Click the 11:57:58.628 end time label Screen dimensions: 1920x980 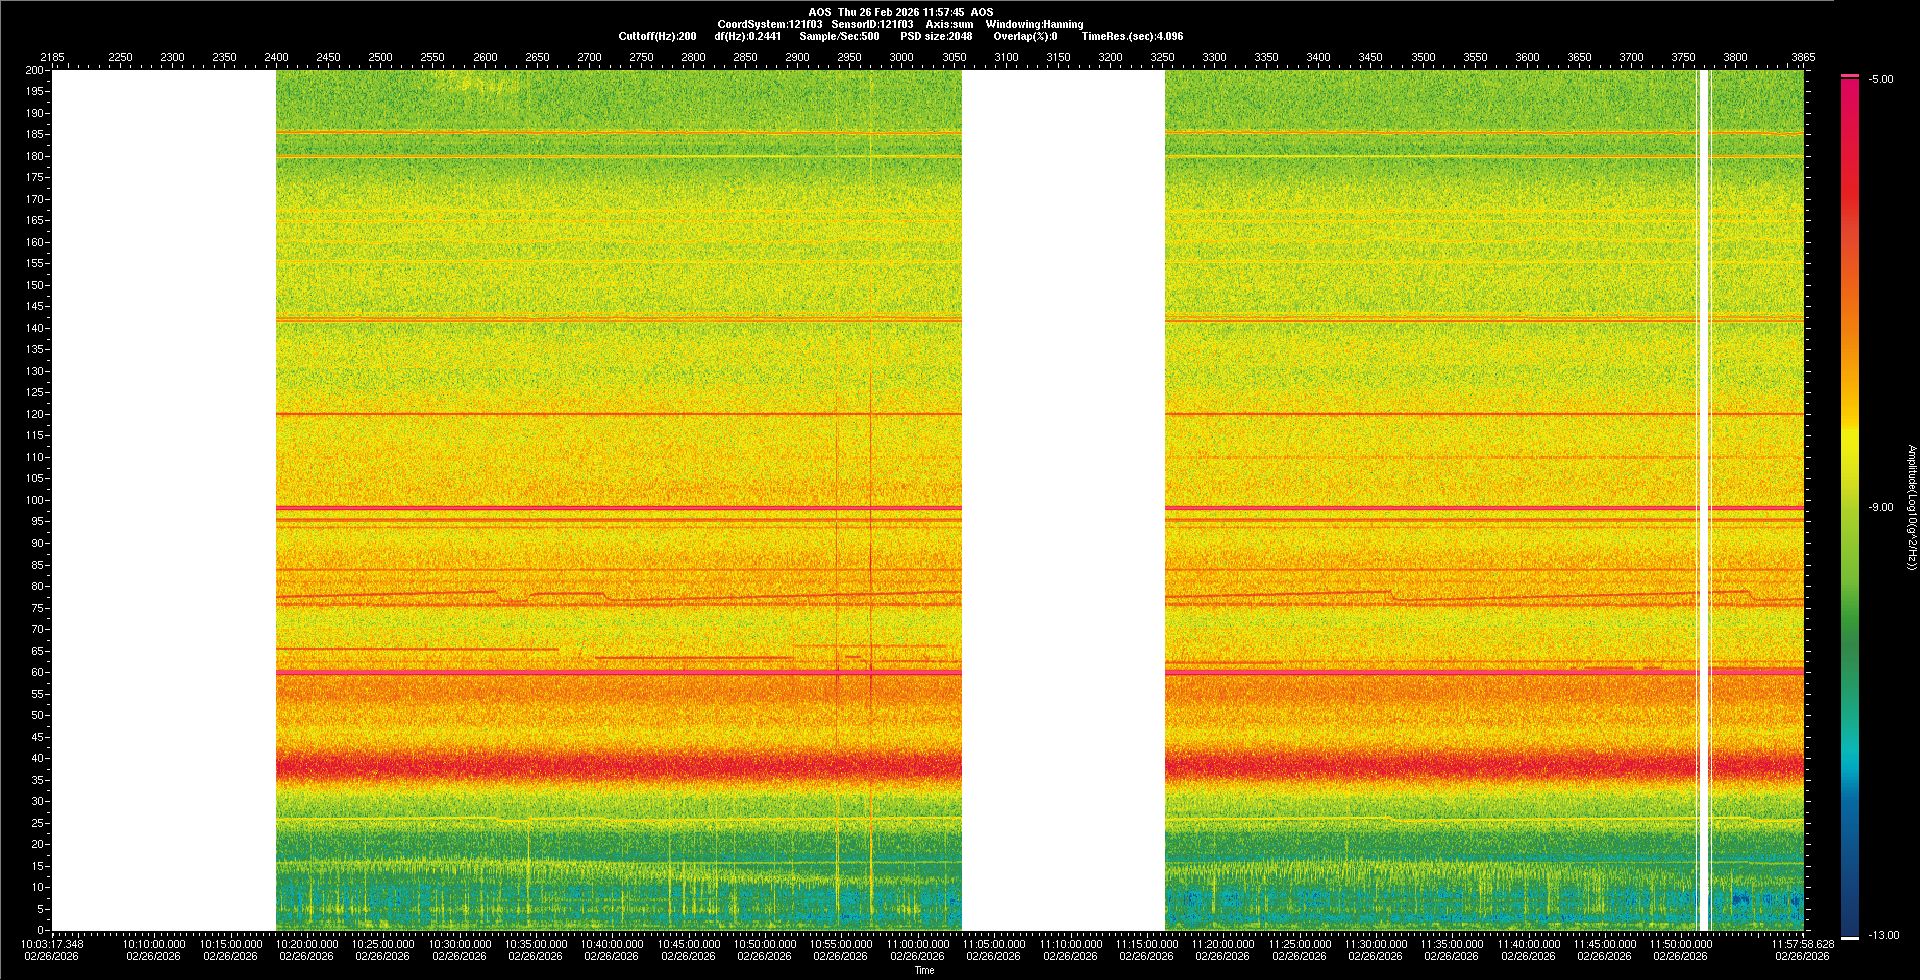click(1802, 944)
